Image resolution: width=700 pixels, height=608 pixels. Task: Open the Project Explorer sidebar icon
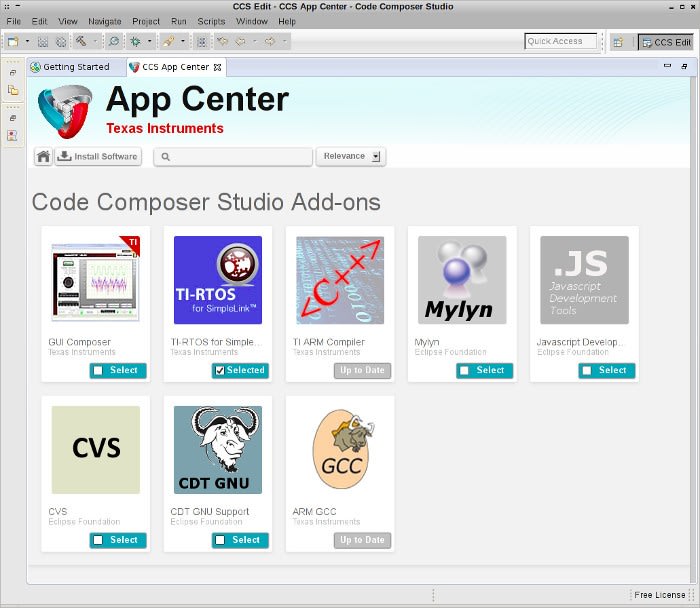point(13,90)
